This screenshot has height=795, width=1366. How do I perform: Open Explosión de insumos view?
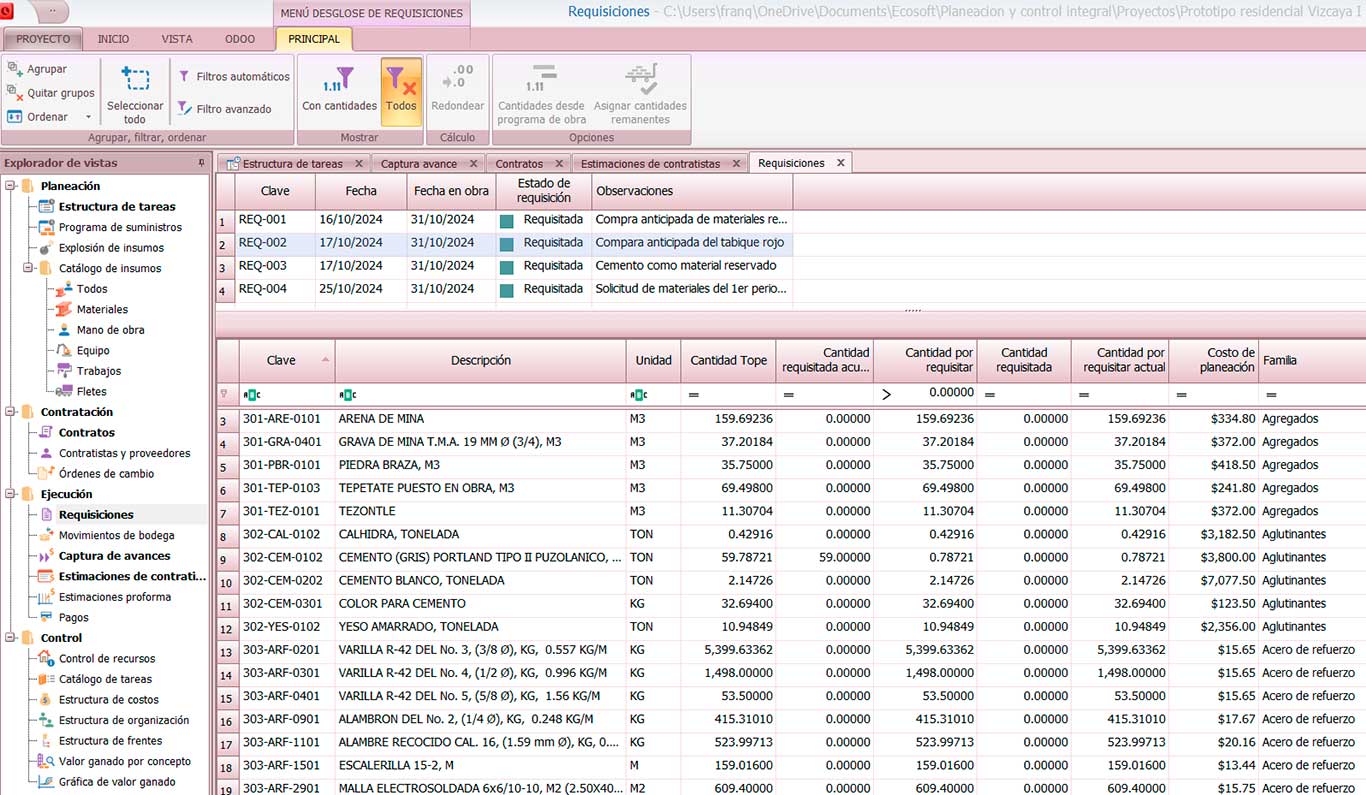111,248
